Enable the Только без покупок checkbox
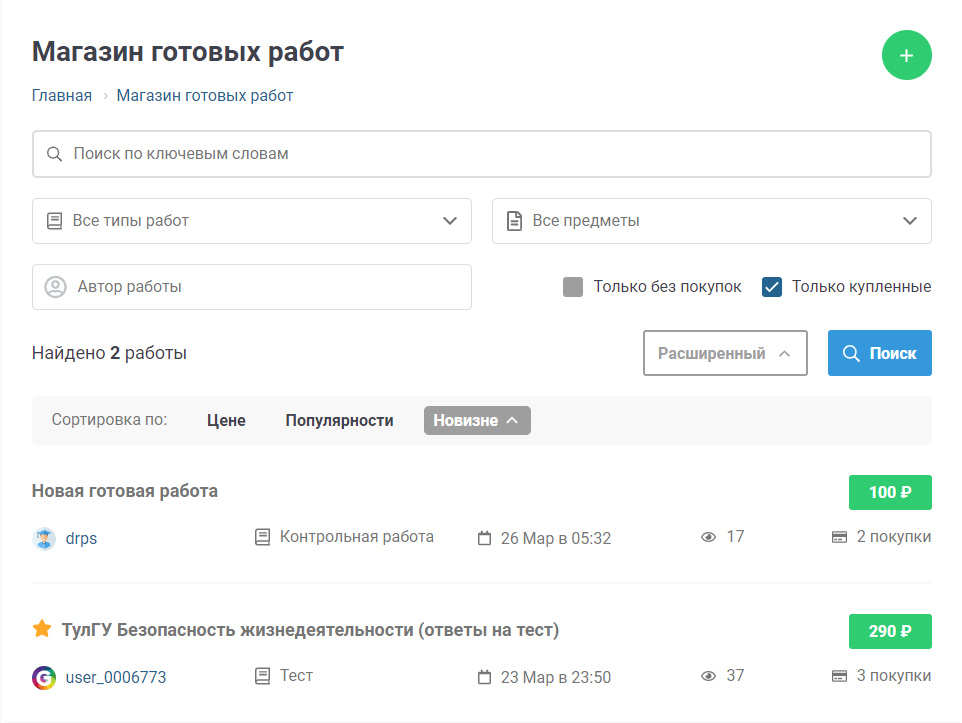This screenshot has width=962, height=723. (573, 287)
